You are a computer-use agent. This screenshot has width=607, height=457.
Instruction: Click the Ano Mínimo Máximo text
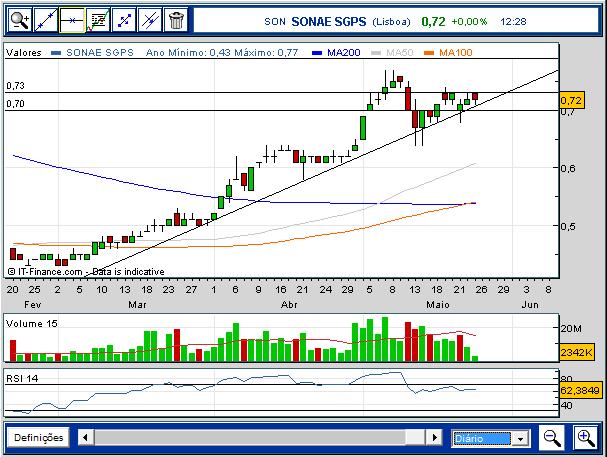pyautogui.click(x=222, y=53)
